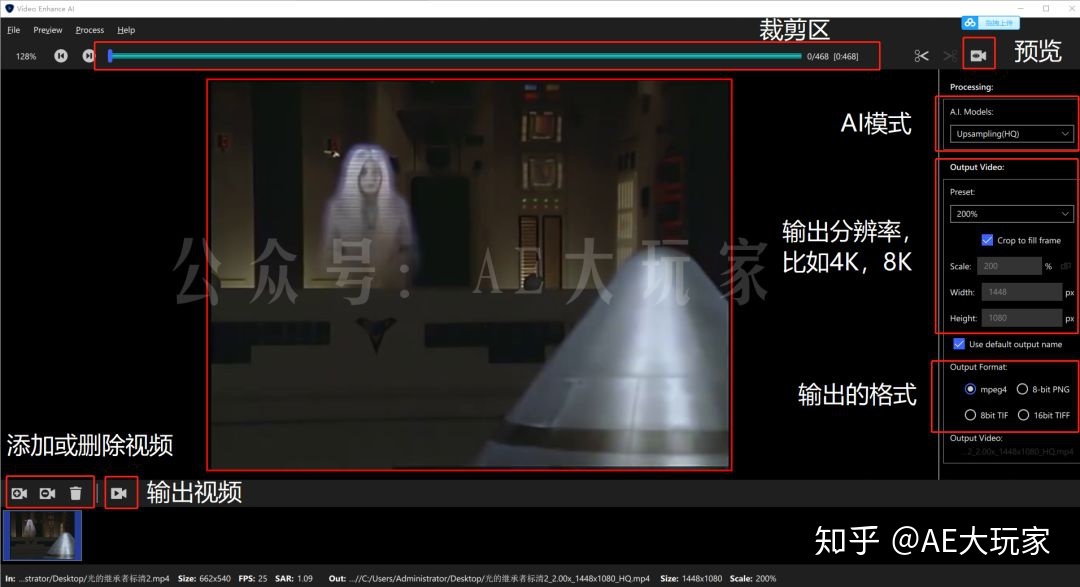Open the Process menu
This screenshot has width=1080, height=587.
click(x=90, y=30)
